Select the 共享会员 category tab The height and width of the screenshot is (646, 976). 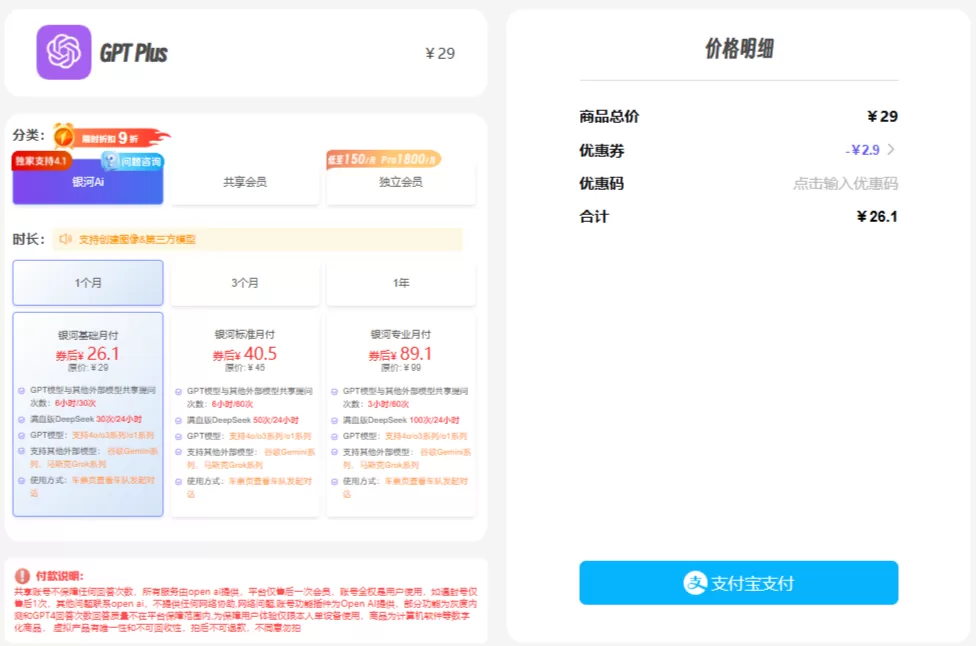[245, 182]
